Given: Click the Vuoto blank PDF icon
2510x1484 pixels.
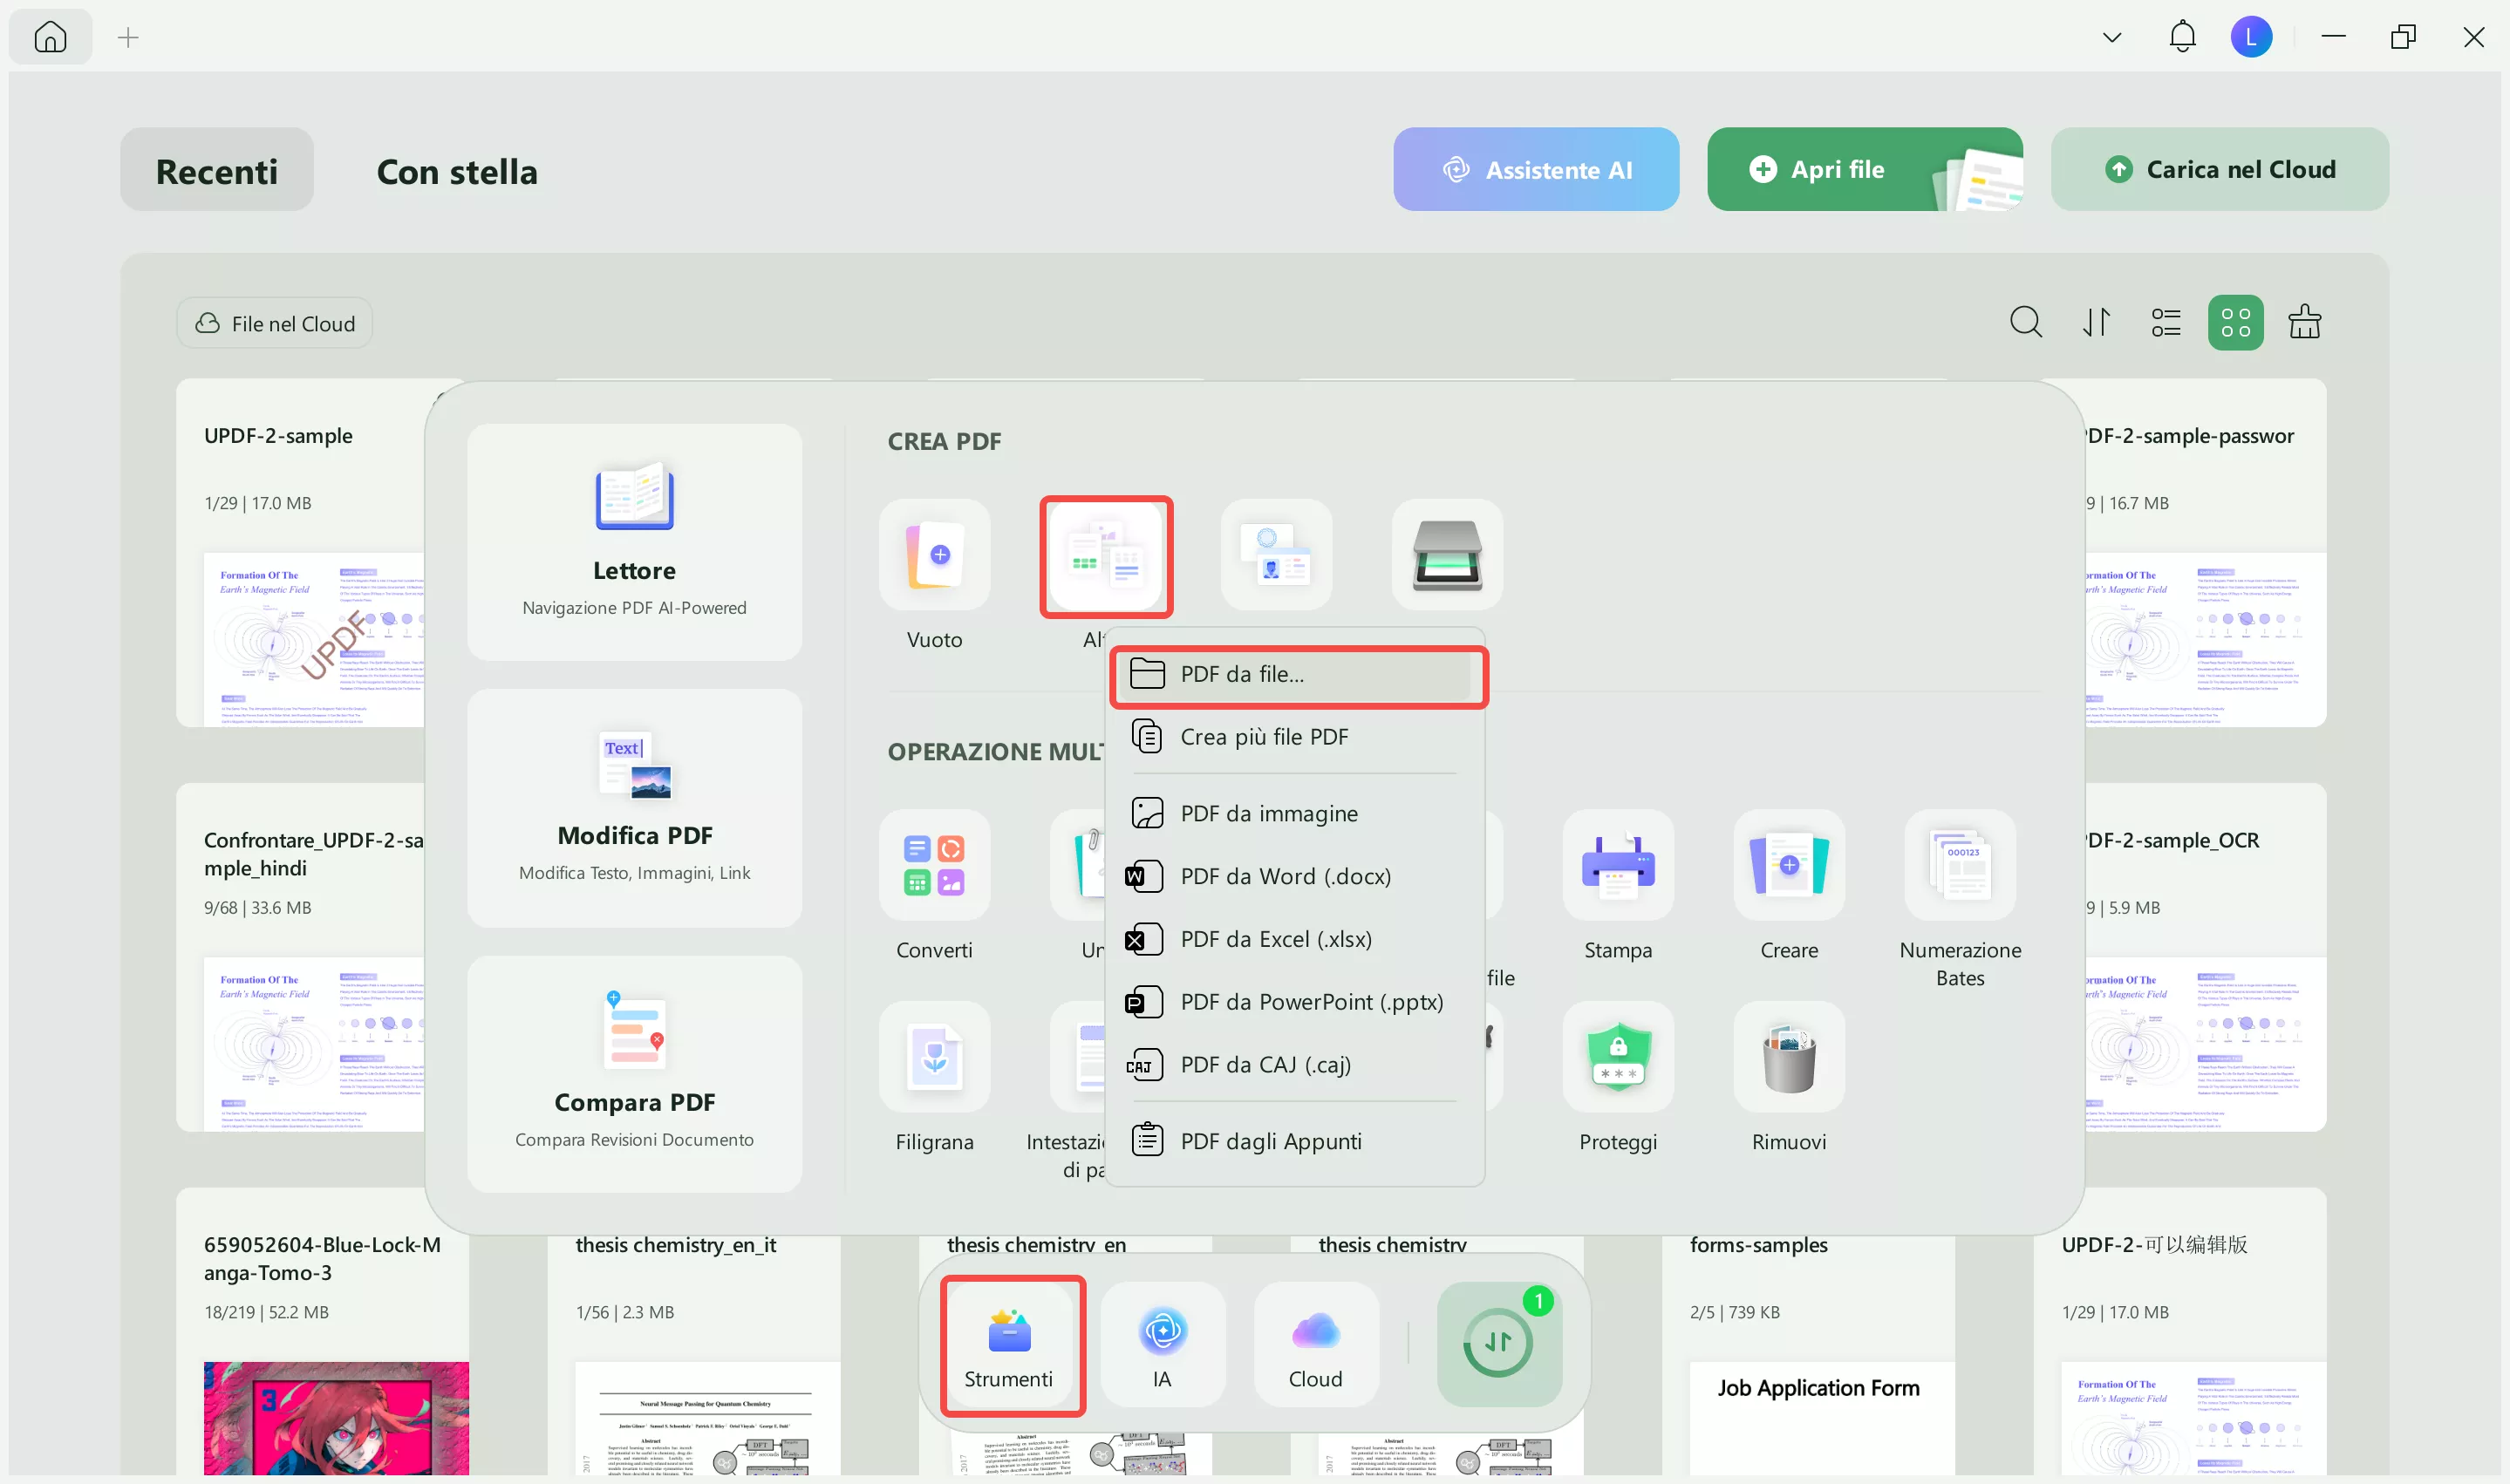Looking at the screenshot, I should click(x=934, y=555).
